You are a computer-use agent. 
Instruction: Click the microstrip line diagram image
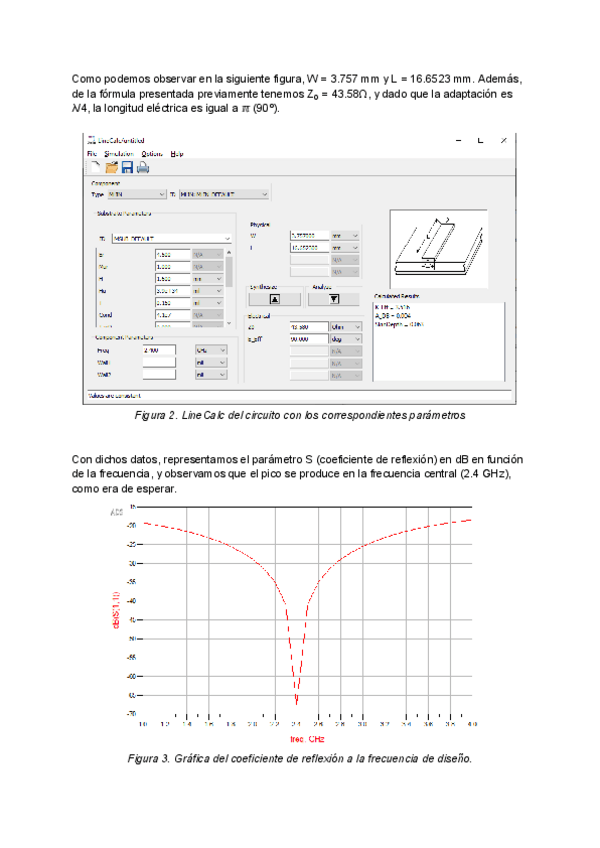tap(439, 249)
